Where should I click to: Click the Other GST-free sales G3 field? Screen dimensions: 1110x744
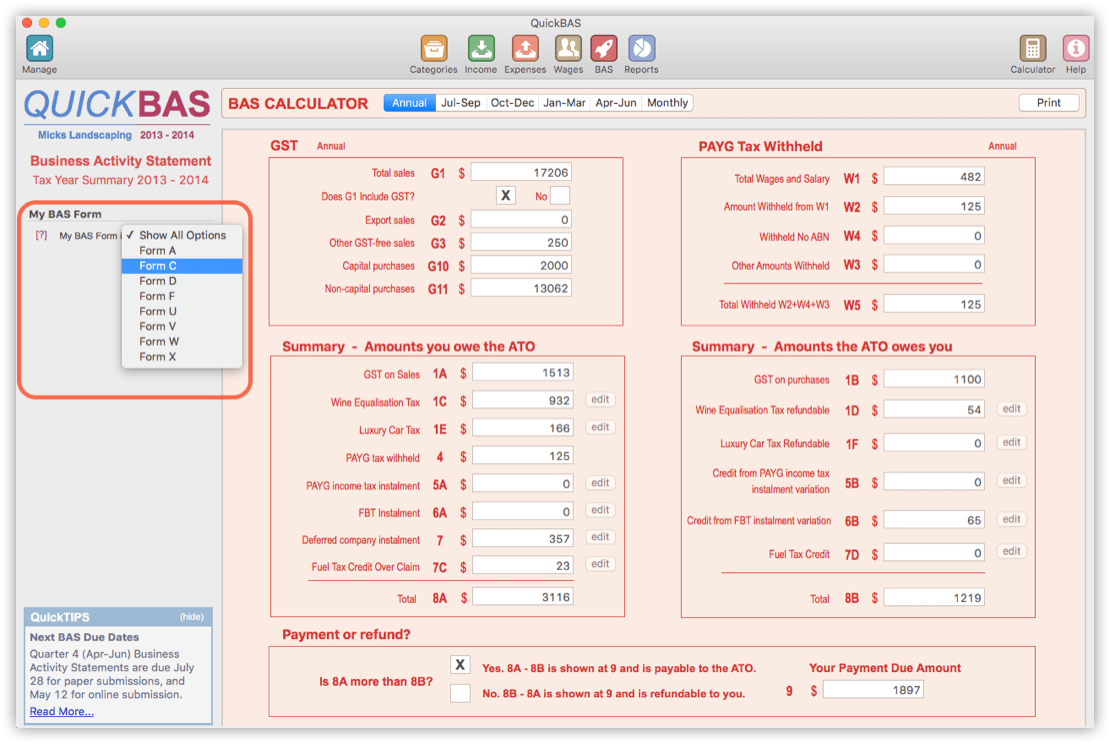[522, 242]
